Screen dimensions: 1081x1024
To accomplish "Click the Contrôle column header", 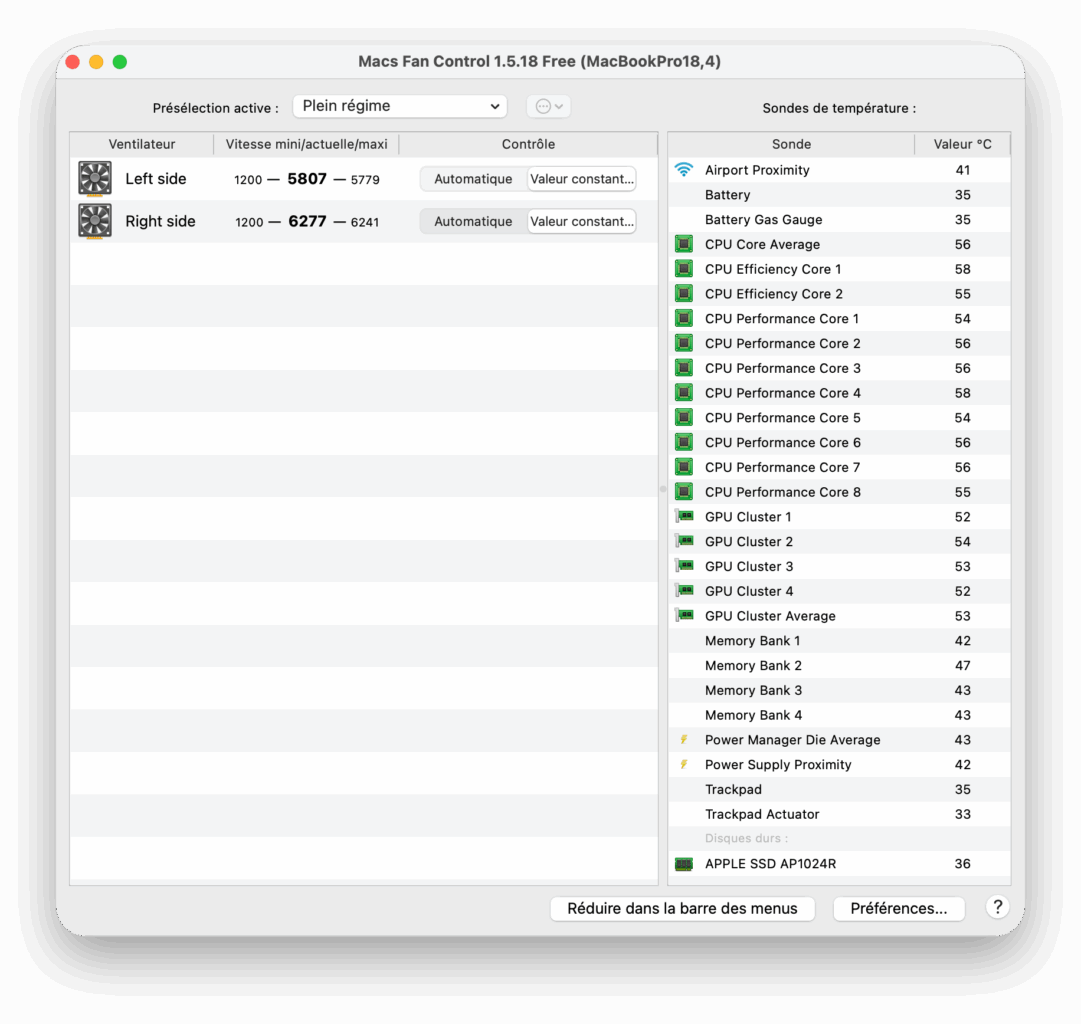I will point(528,144).
